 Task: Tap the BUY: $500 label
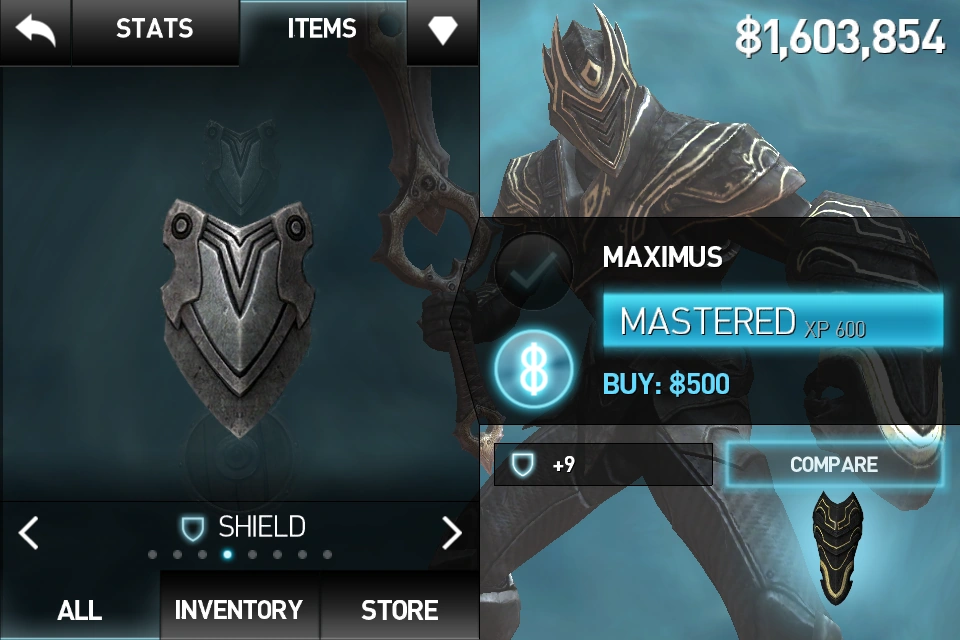tap(666, 384)
